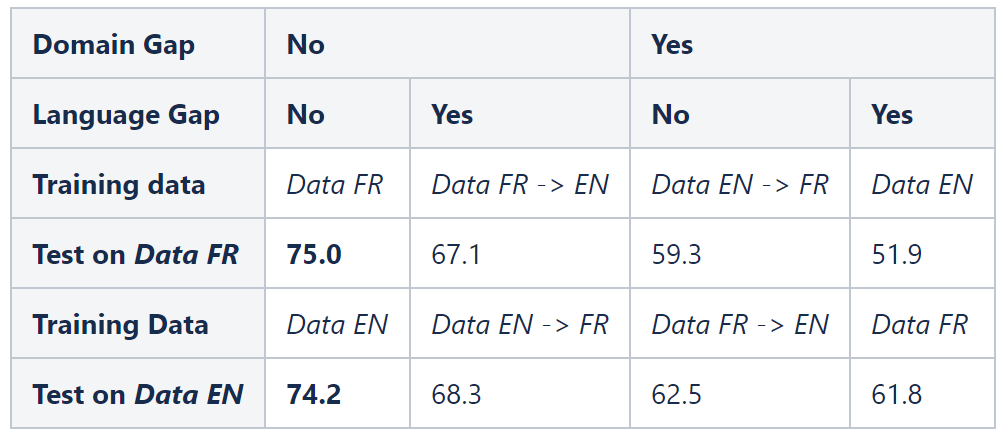Click Data EN -> FR in second training row
The height and width of the screenshot is (439, 1003).
520,323
